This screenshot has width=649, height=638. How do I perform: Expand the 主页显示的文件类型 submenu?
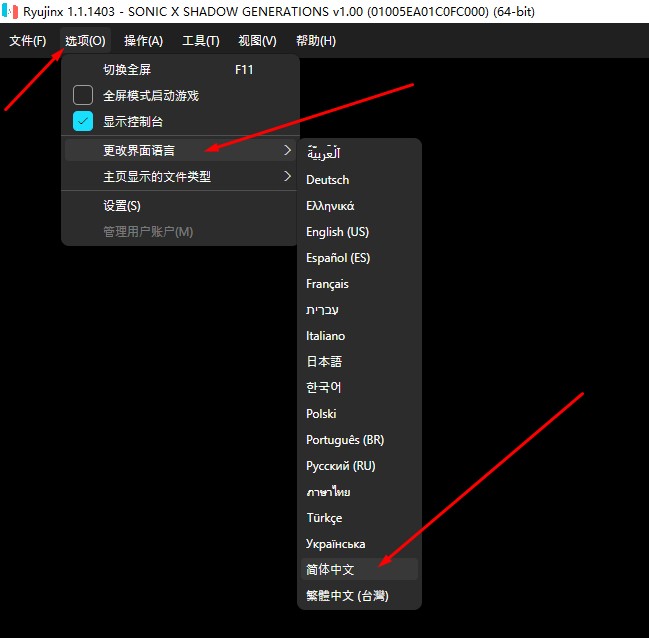[180, 177]
